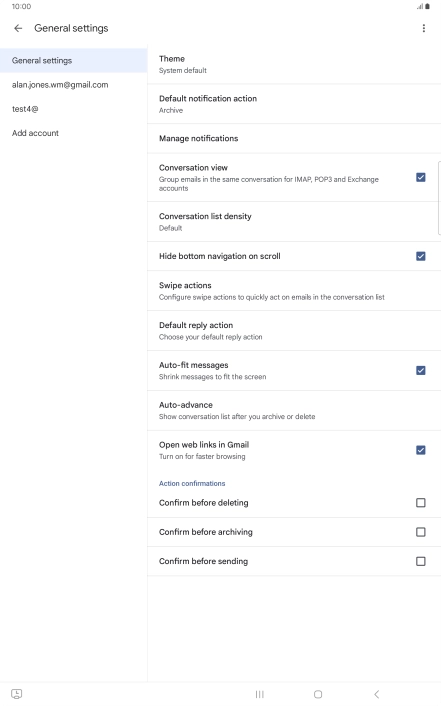Uncheck Hide bottom navigation on scroll
This screenshot has height=706, width=441.
pyautogui.click(x=420, y=256)
